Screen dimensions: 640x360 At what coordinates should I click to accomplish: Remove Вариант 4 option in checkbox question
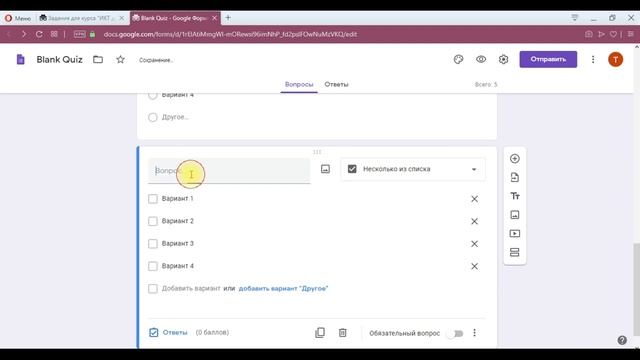pos(474,266)
